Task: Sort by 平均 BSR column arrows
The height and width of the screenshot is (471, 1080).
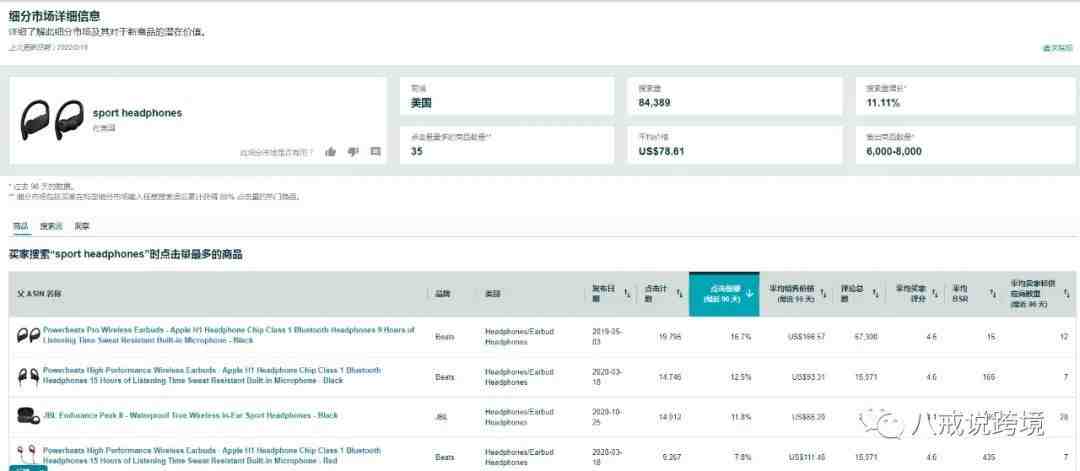Action: coord(993,294)
